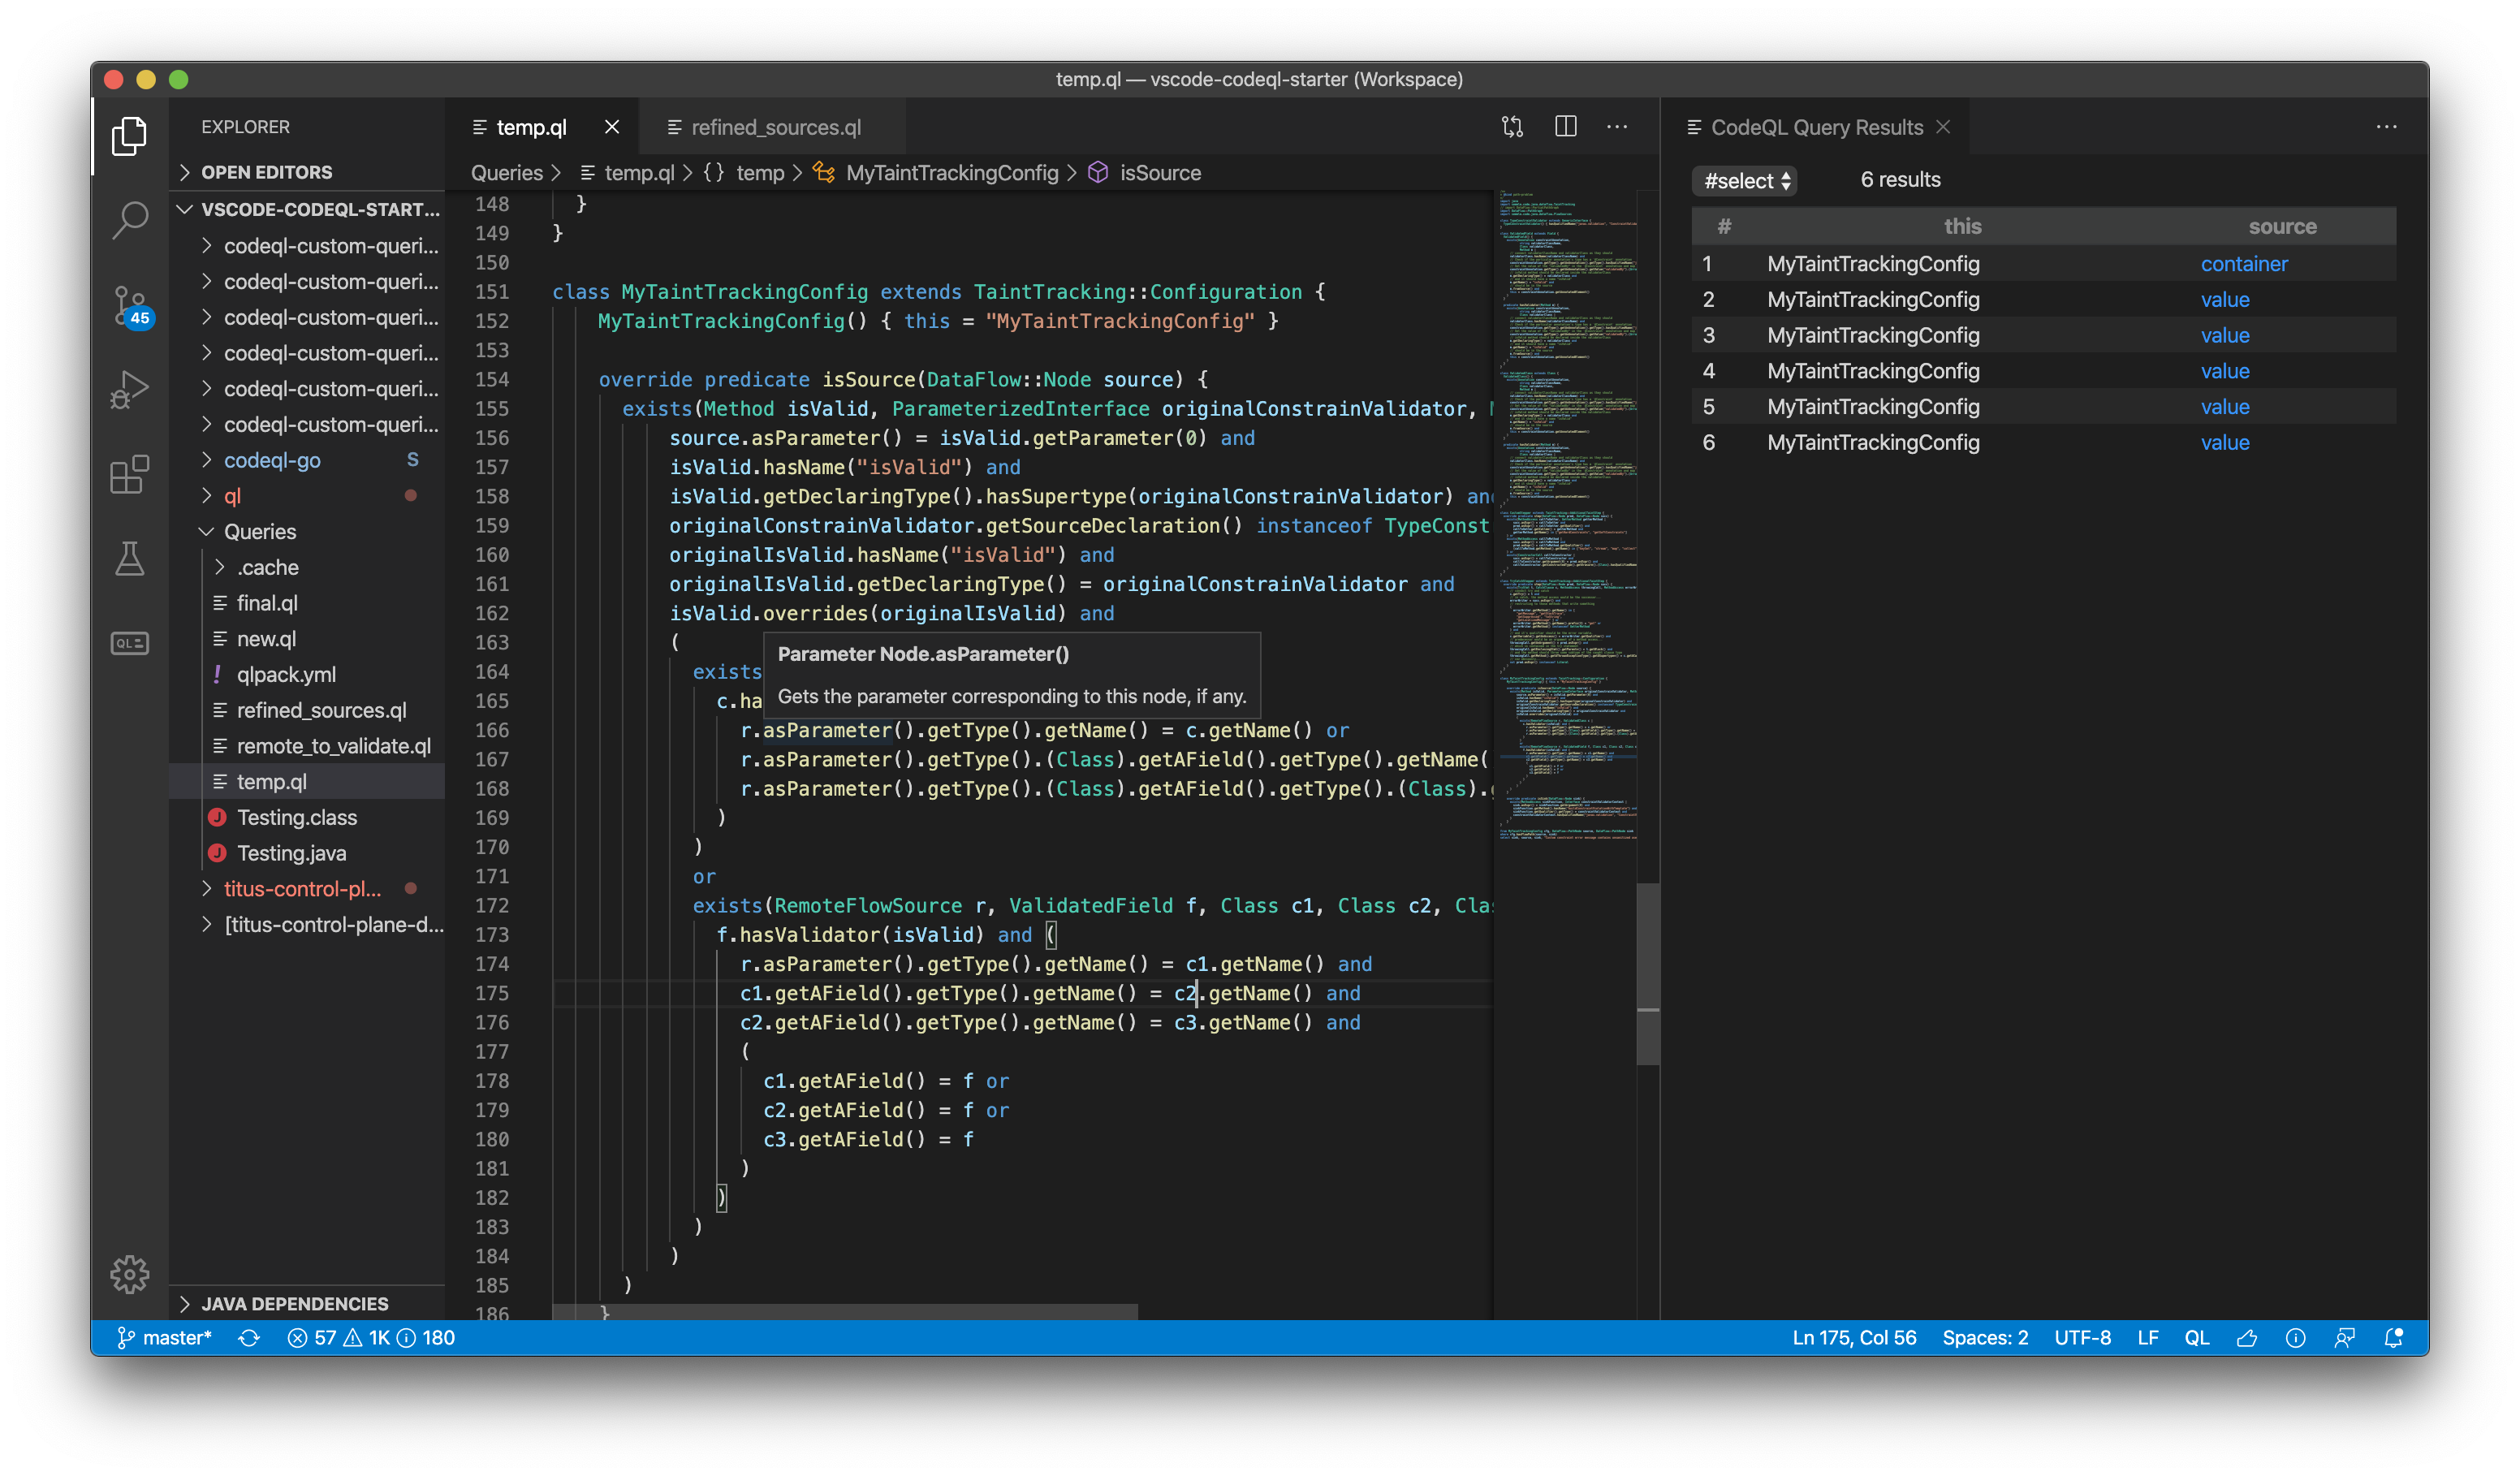The image size is (2520, 1476).
Task: Synchronize changes via status bar sync icon
Action: click(x=249, y=1337)
